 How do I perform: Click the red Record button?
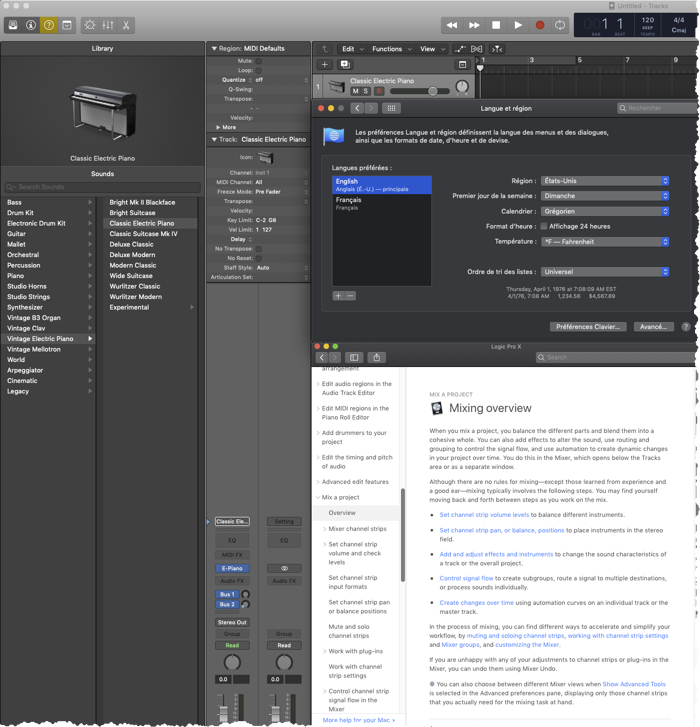[x=540, y=24]
